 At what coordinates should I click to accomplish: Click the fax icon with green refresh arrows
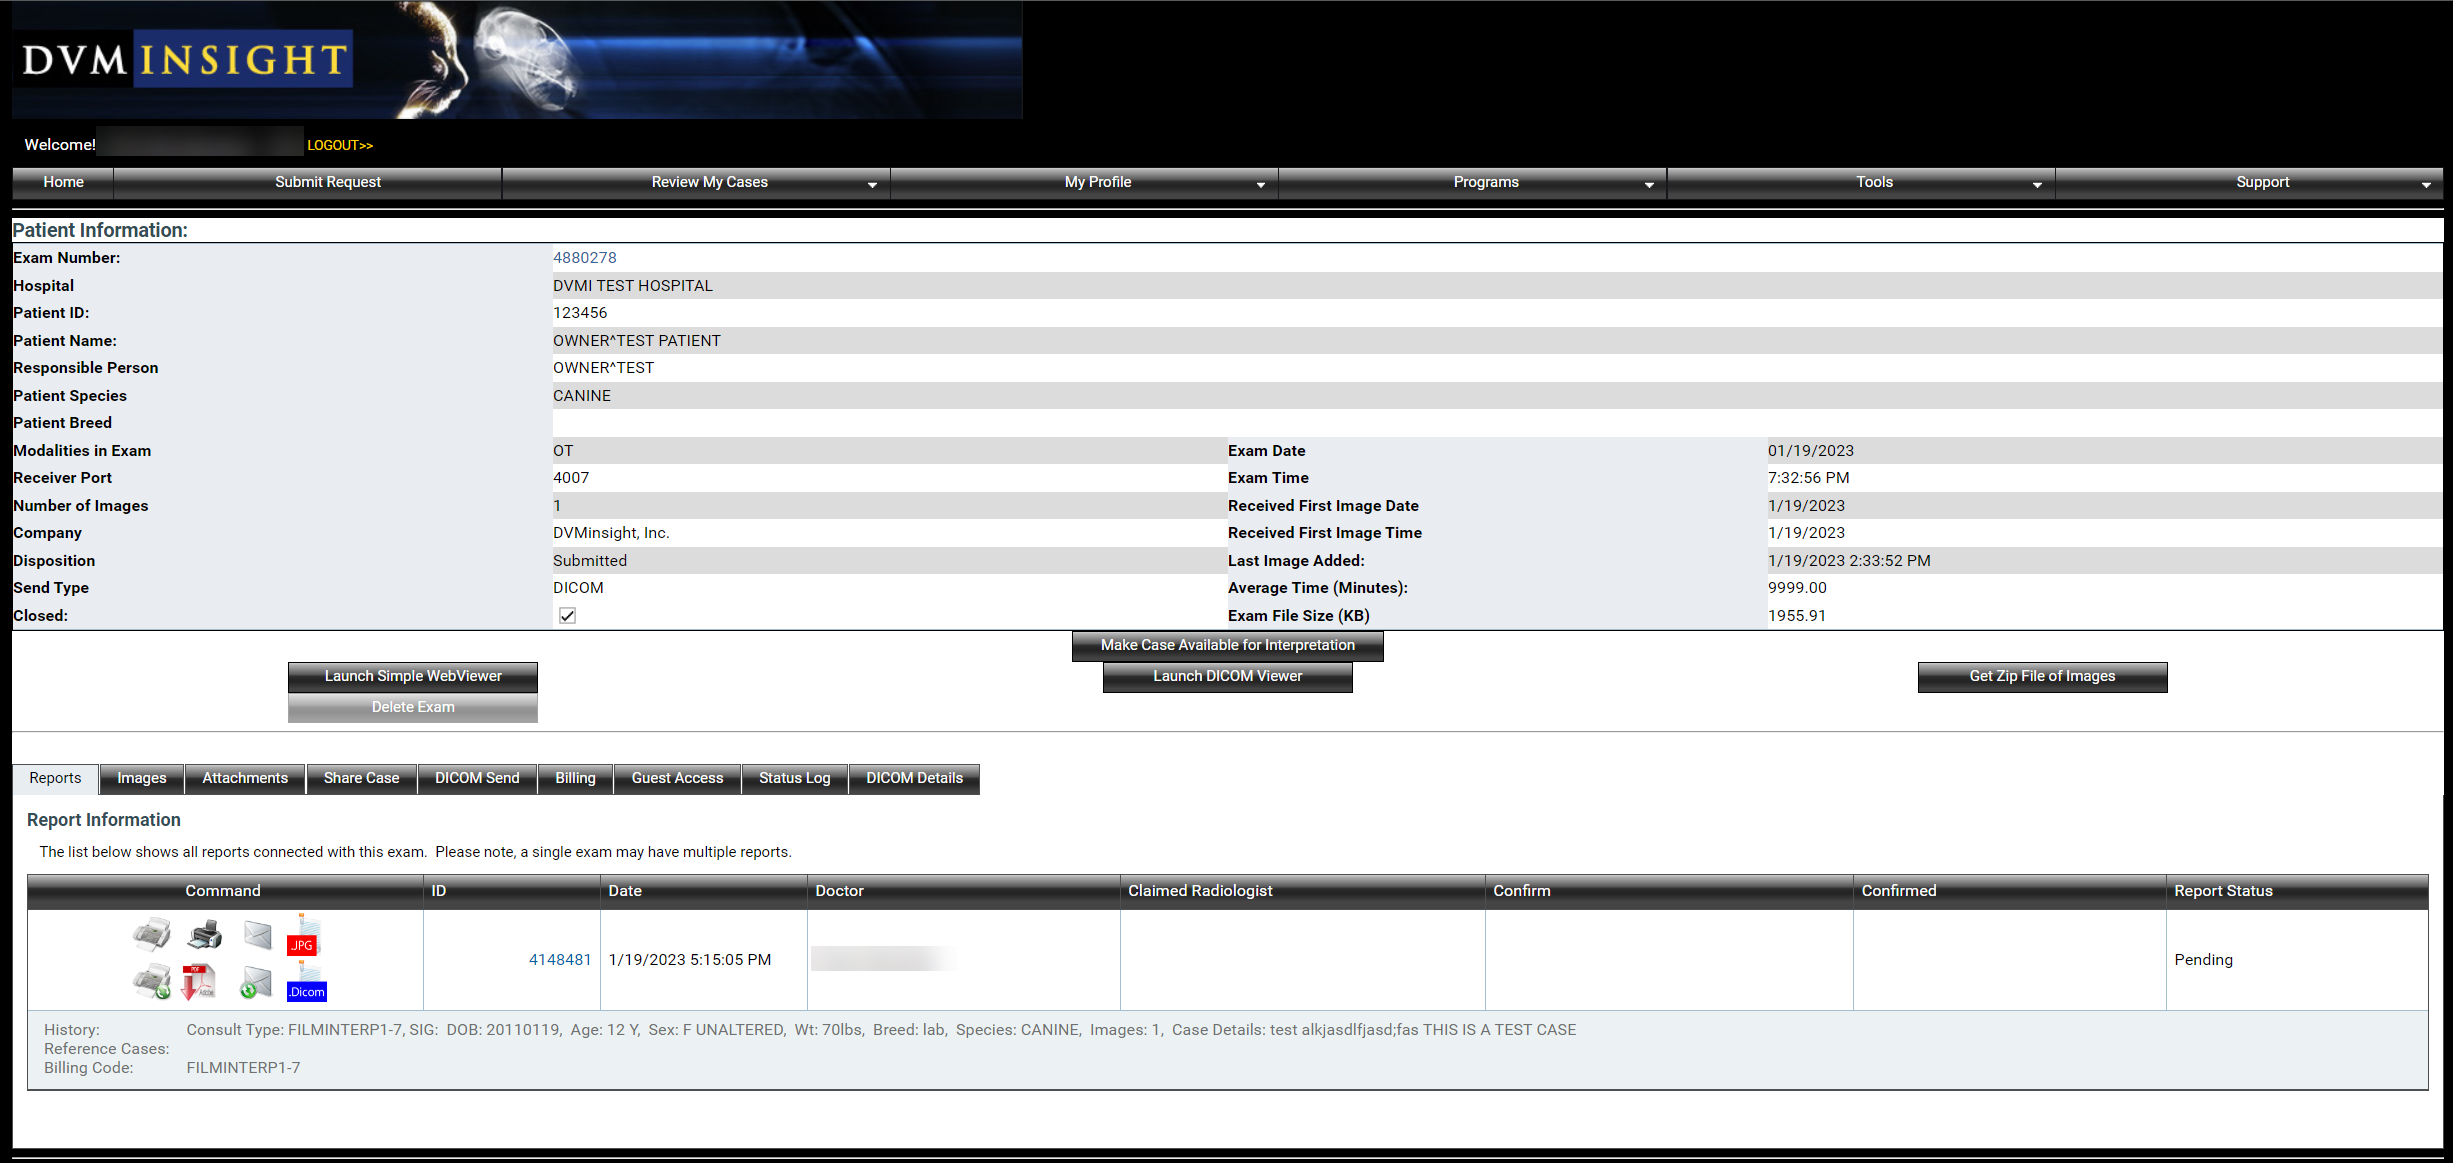pos(152,982)
